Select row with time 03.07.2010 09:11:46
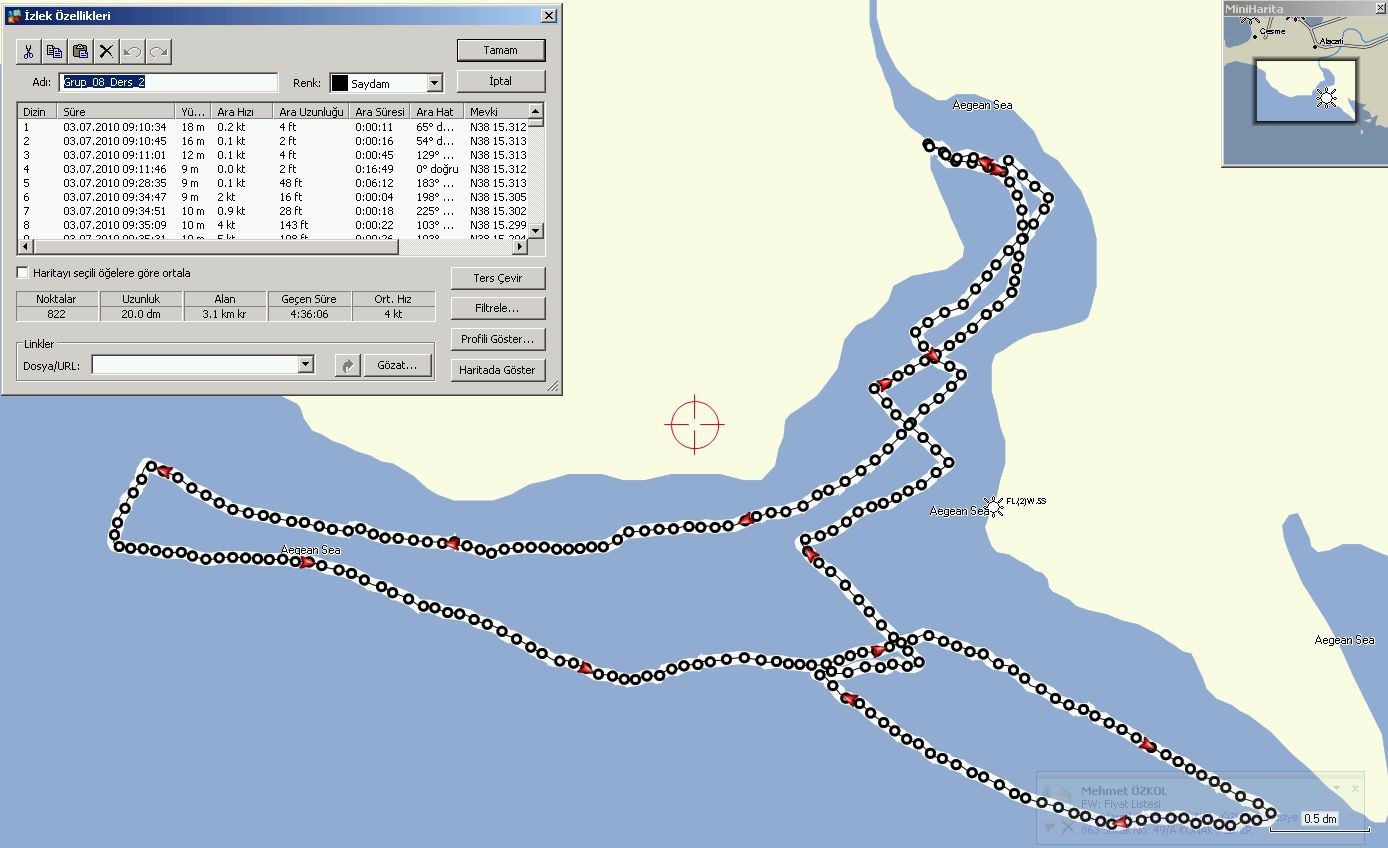Screen dimensions: 1388x848 273,169
